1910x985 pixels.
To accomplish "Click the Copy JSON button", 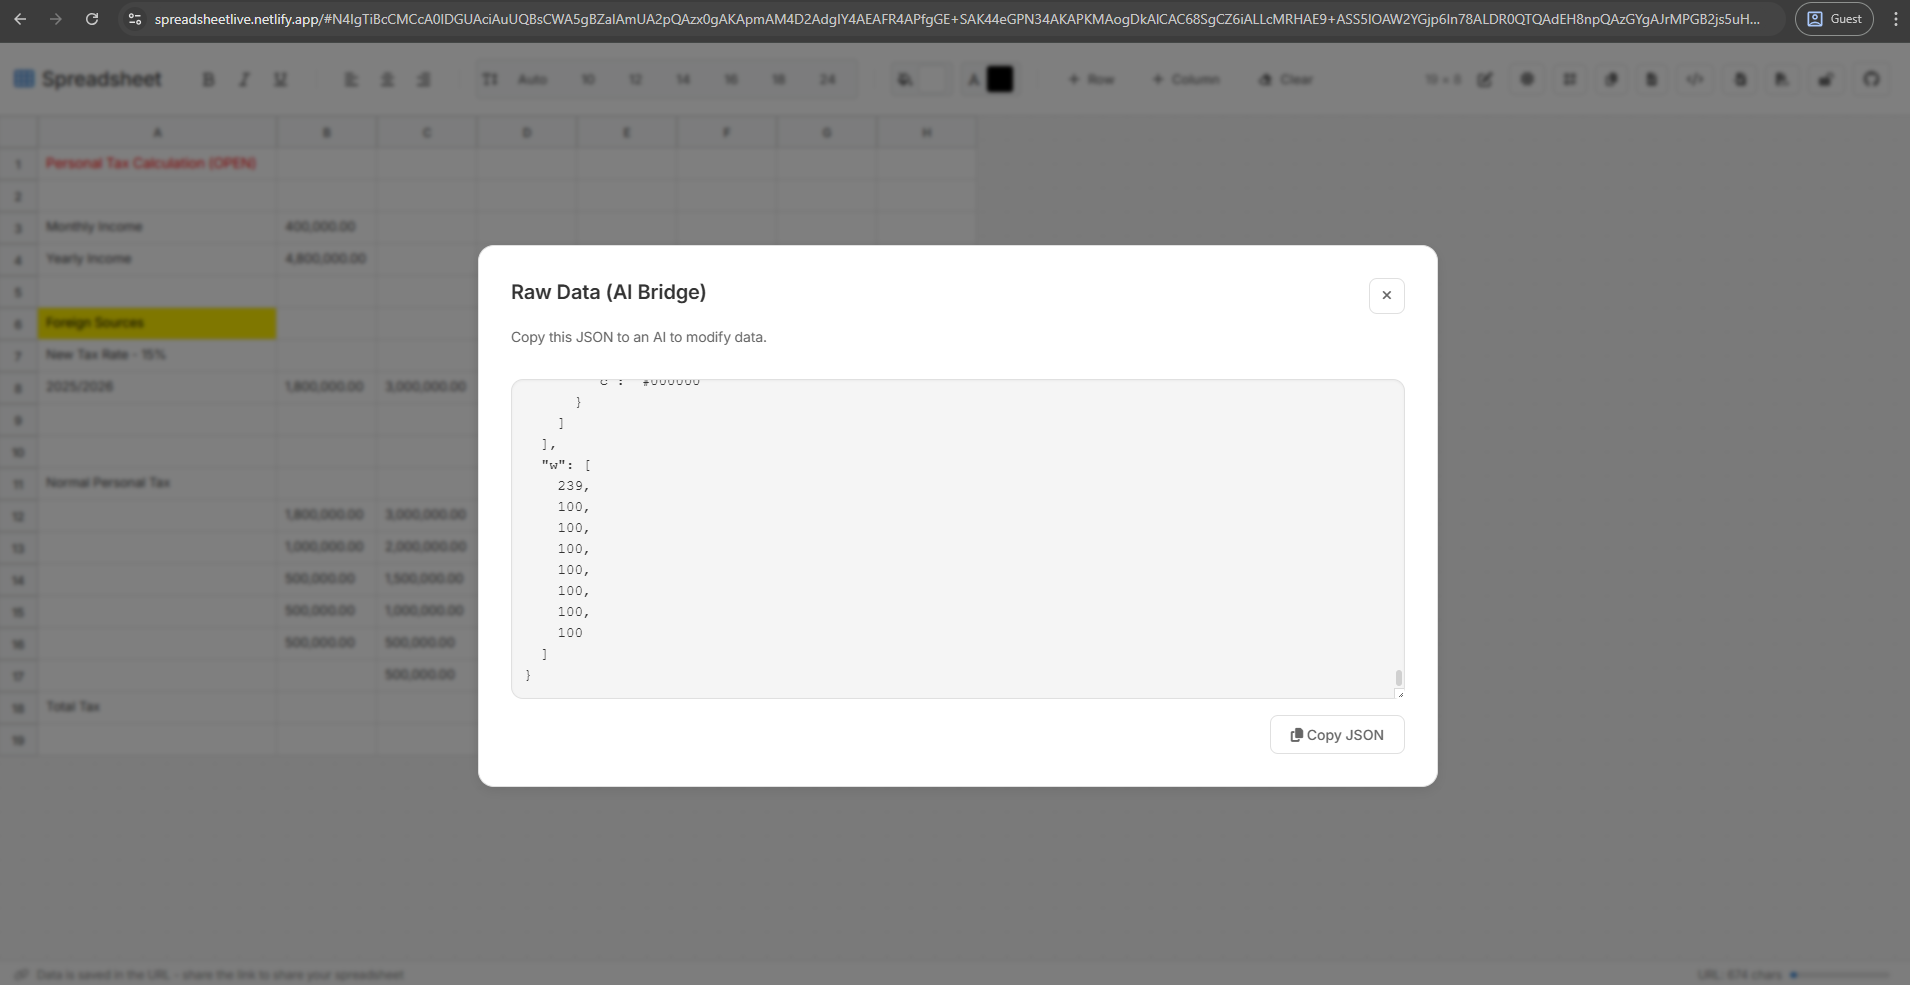I will pyautogui.click(x=1337, y=735).
